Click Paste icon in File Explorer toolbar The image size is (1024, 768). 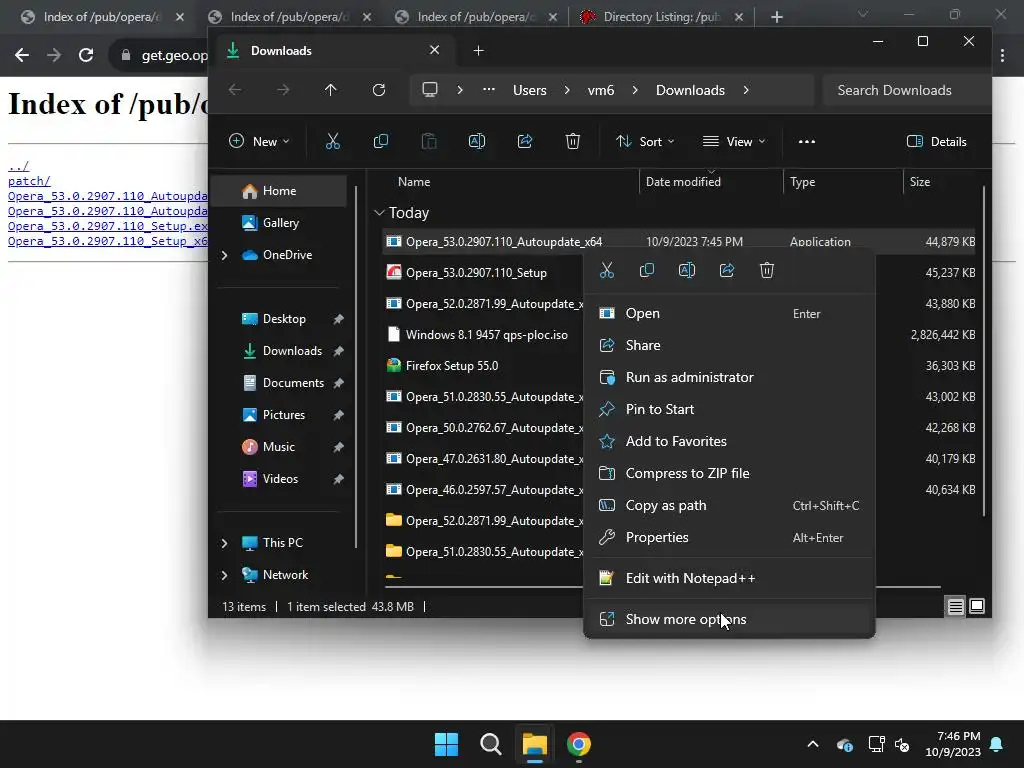tap(428, 142)
